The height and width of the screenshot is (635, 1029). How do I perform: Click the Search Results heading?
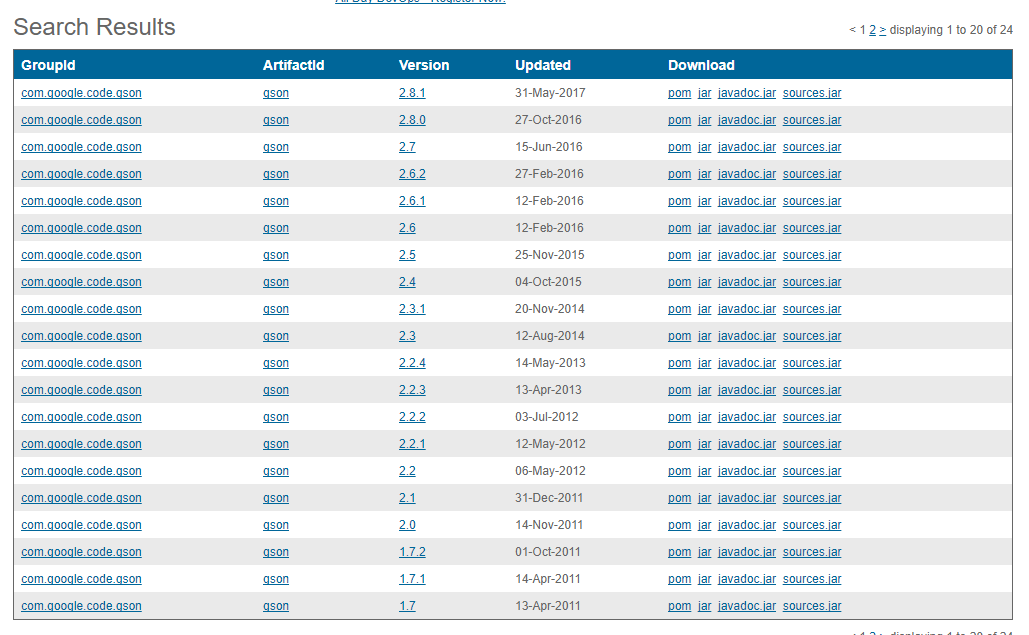tap(94, 27)
